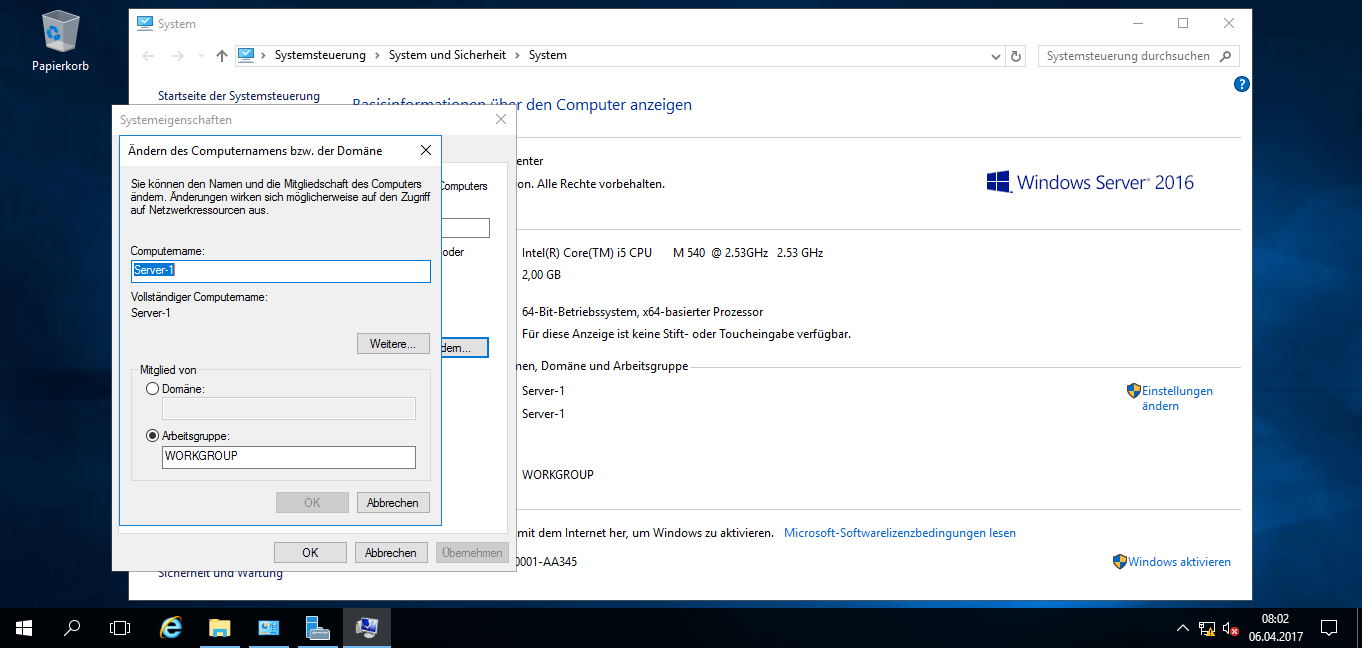Click the muted volume tray icon
The height and width of the screenshot is (648, 1362).
1231,628
